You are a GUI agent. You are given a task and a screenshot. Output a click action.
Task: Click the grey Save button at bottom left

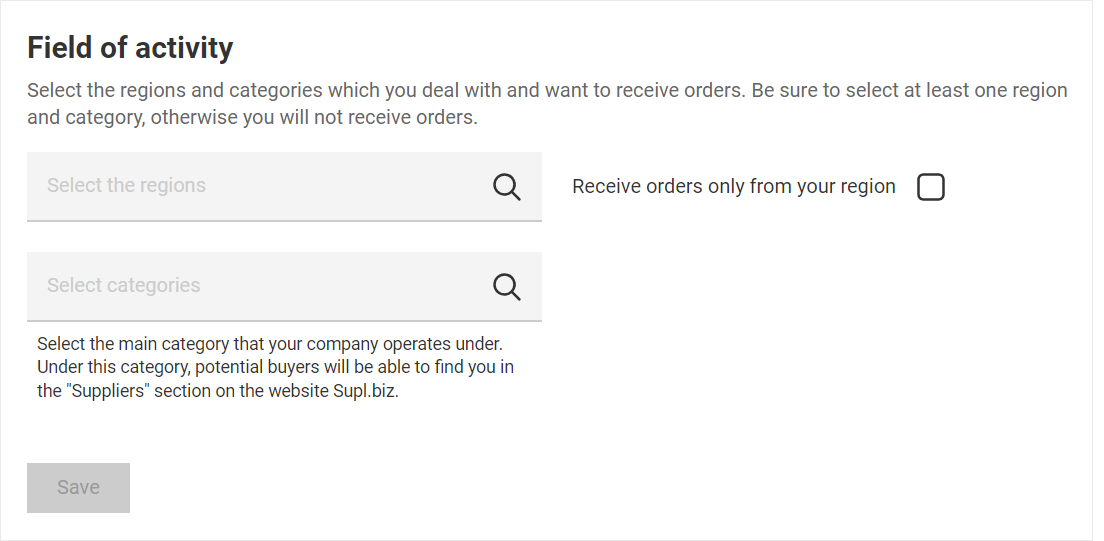click(78, 488)
